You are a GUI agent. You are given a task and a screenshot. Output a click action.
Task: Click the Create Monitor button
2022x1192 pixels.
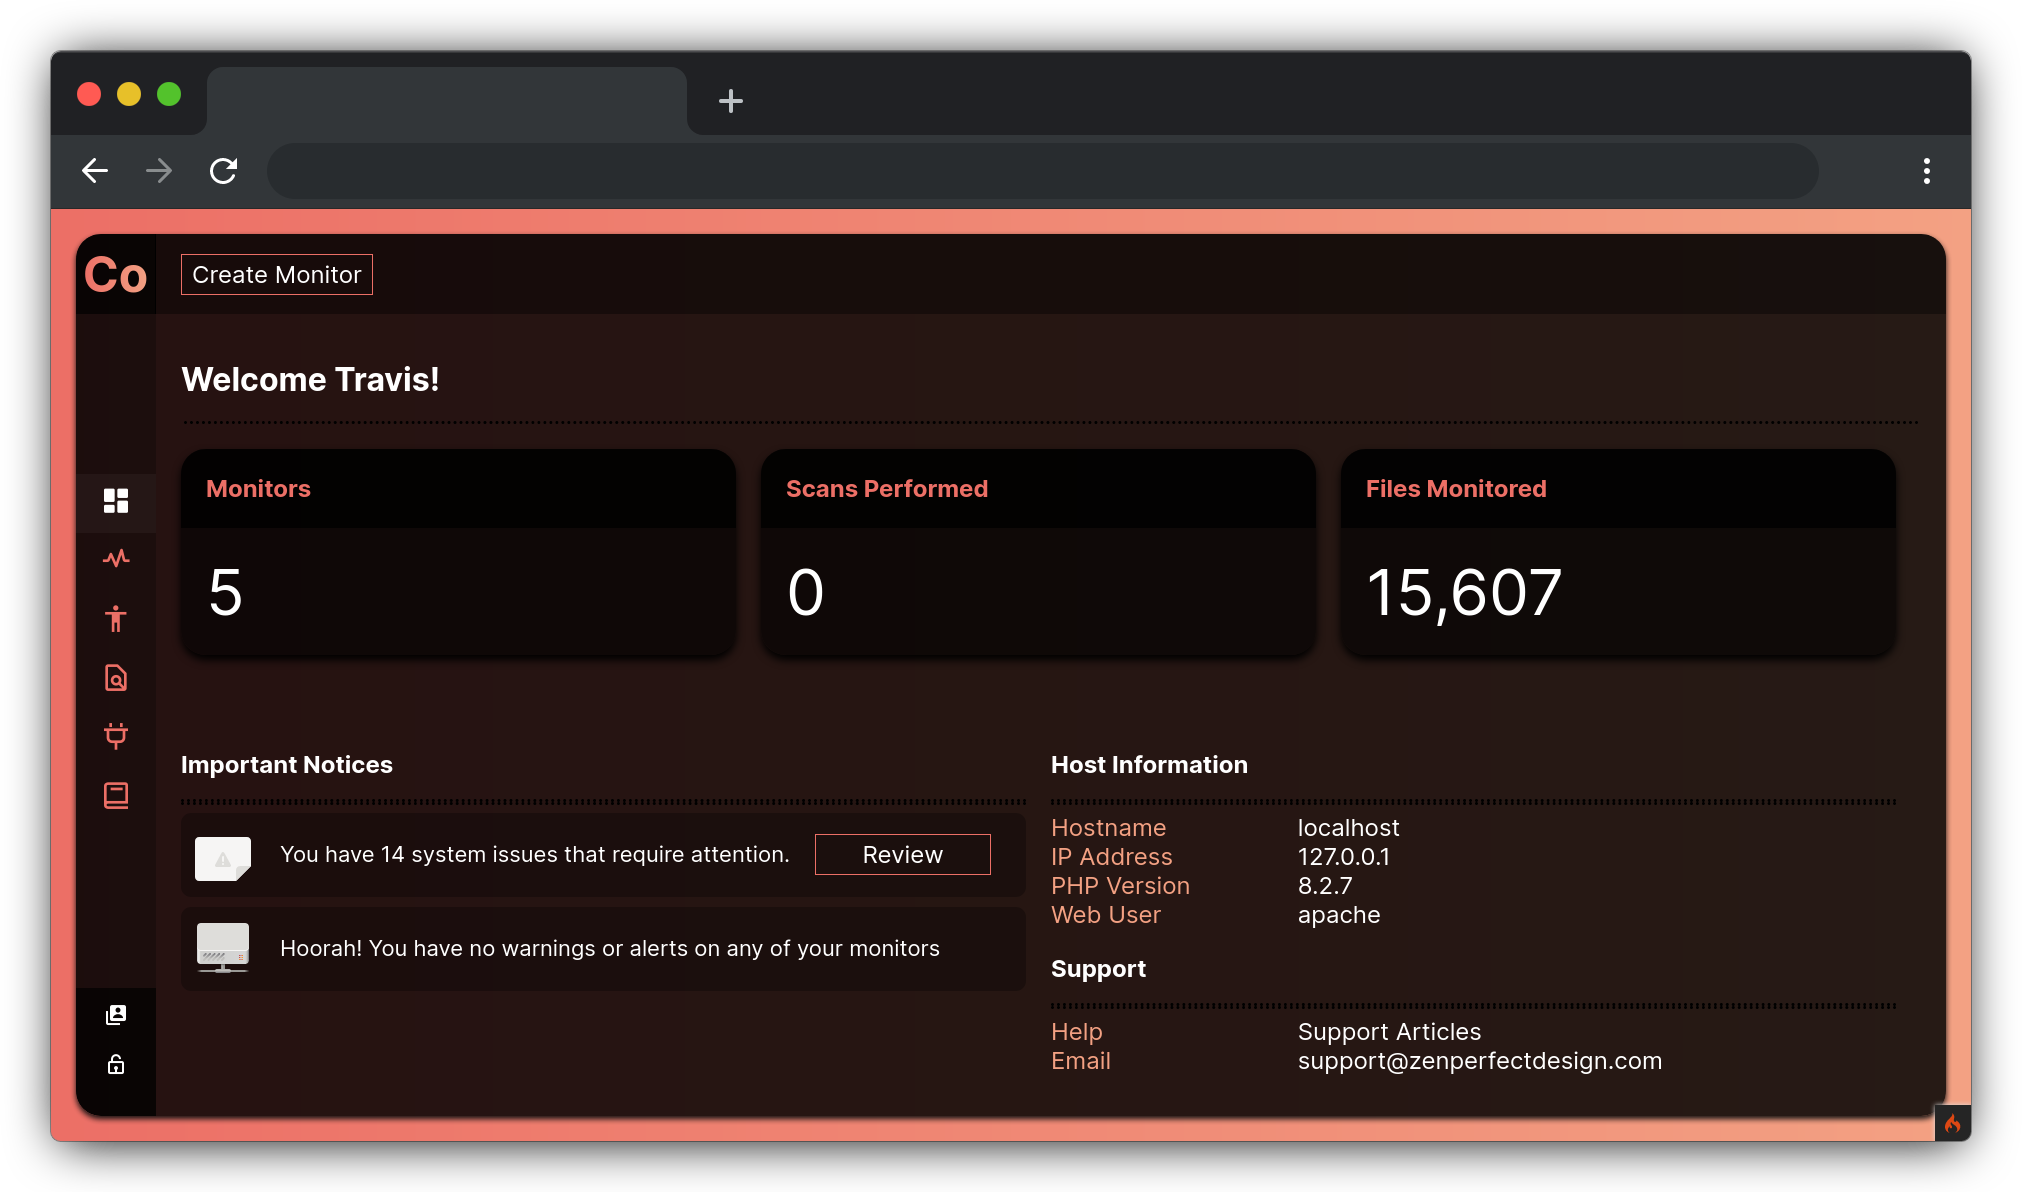pos(277,274)
